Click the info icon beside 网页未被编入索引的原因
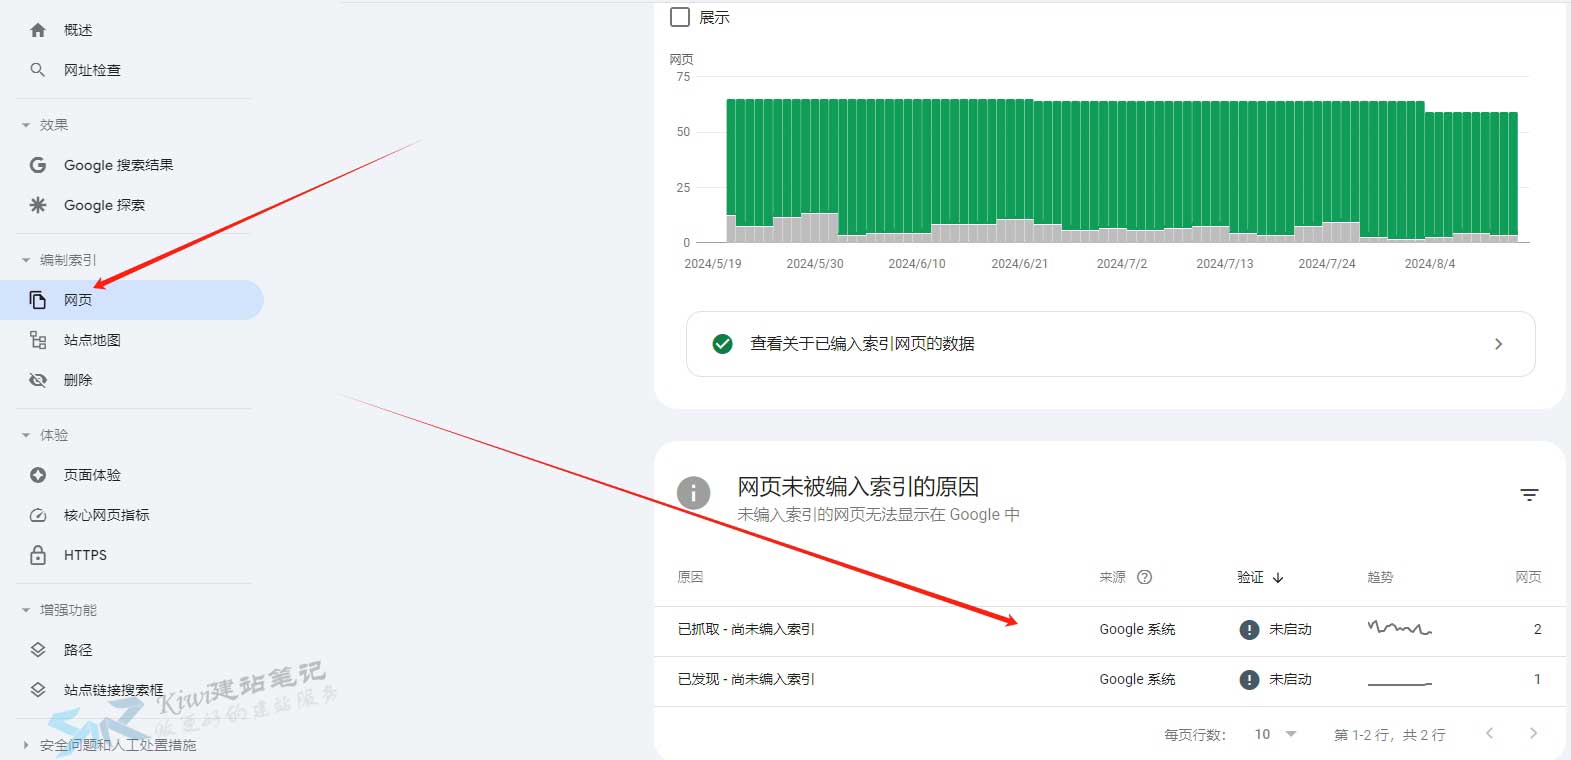Viewport: 1571px width, 760px height. point(693,493)
